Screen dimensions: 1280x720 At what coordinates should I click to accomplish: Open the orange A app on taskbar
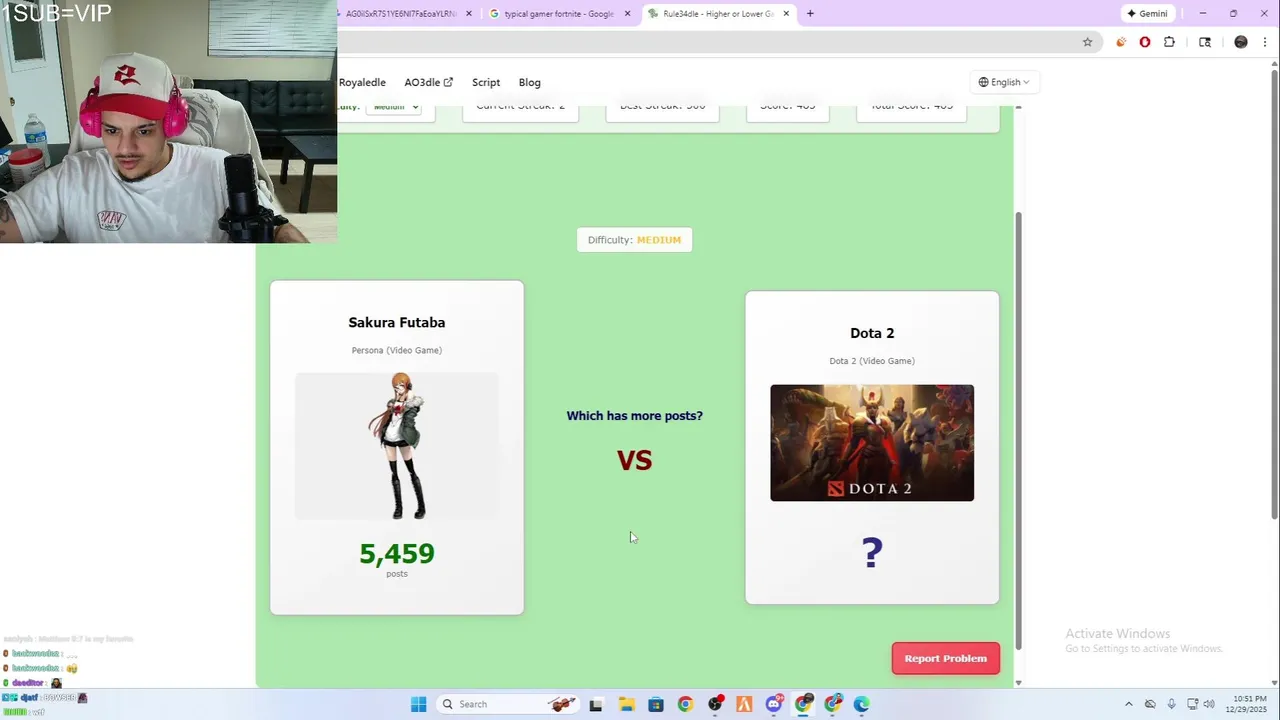(744, 704)
